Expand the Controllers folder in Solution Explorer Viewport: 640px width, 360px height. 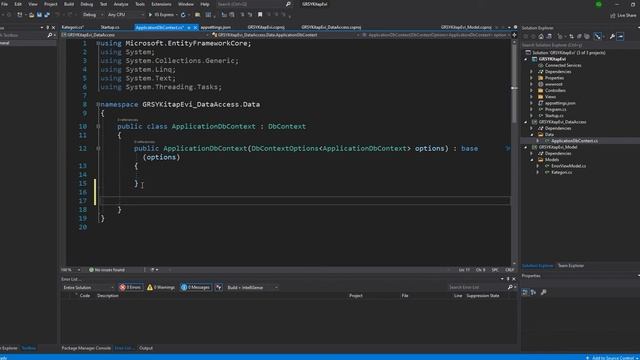[x=532, y=91]
